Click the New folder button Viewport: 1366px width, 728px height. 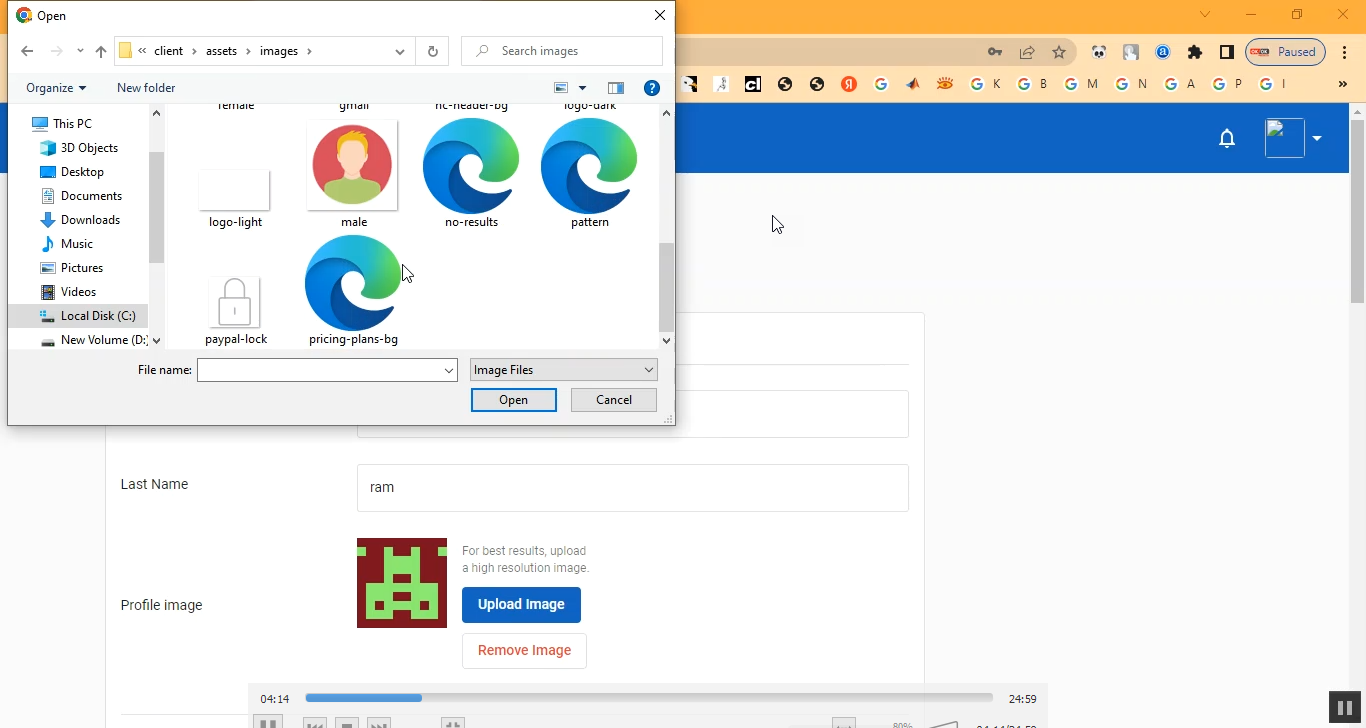click(146, 88)
